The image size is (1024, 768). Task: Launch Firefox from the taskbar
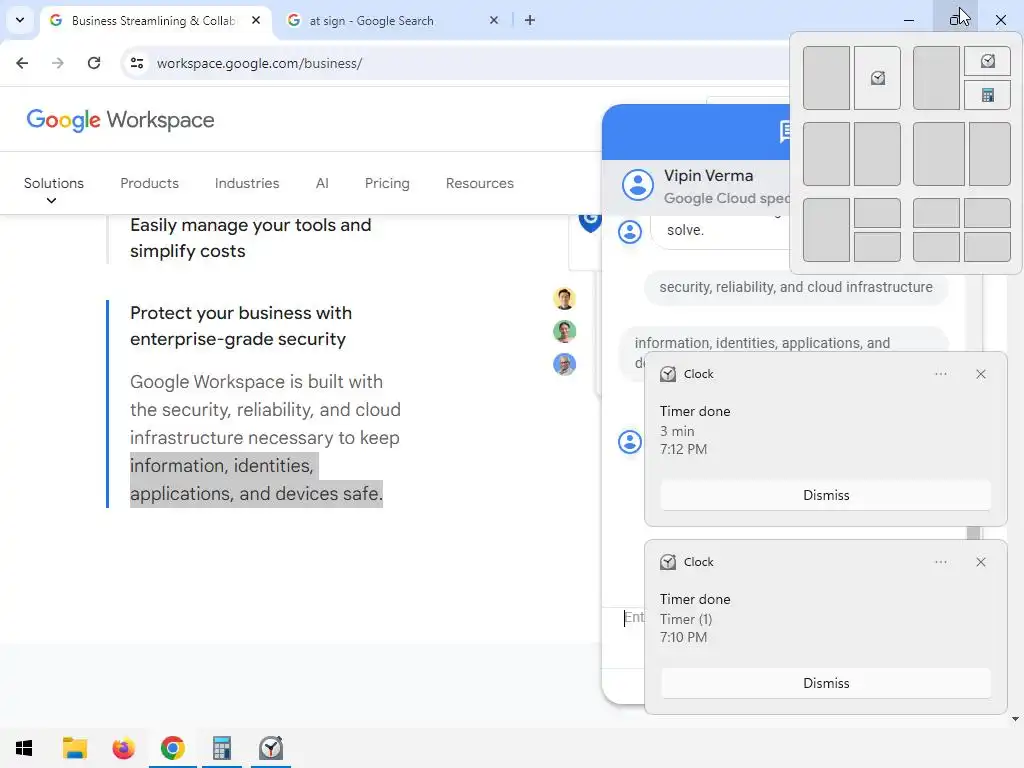[x=123, y=748]
